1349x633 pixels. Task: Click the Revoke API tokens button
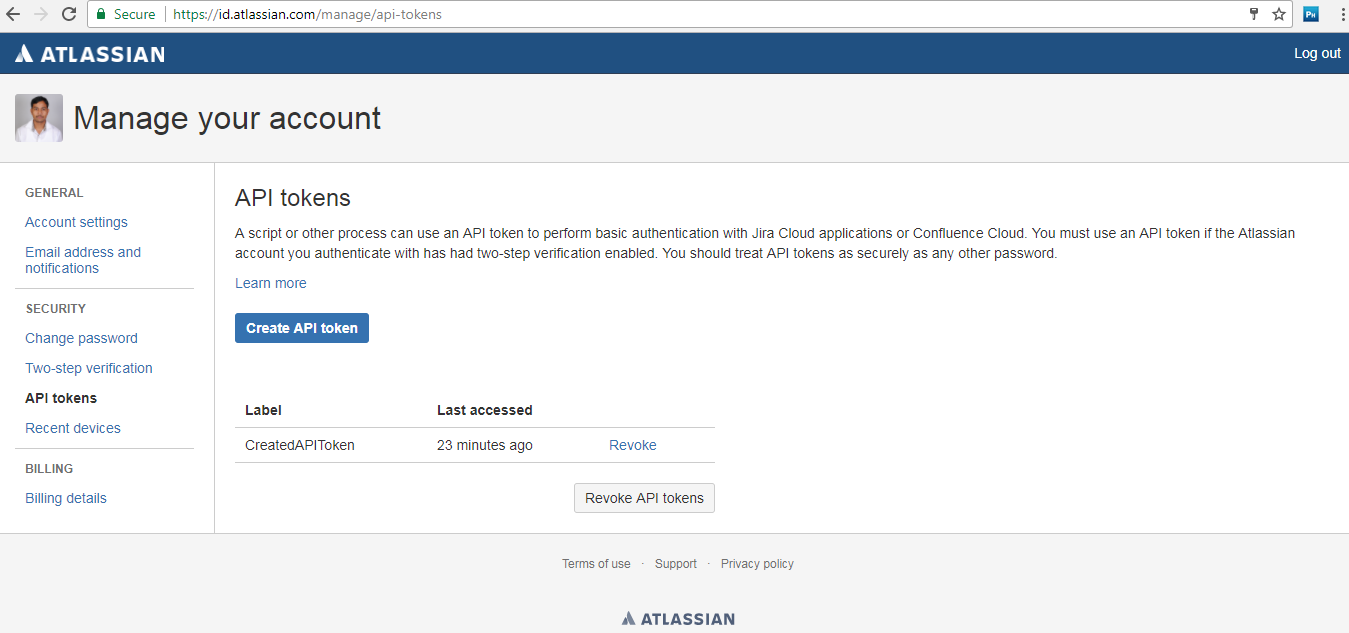point(644,498)
